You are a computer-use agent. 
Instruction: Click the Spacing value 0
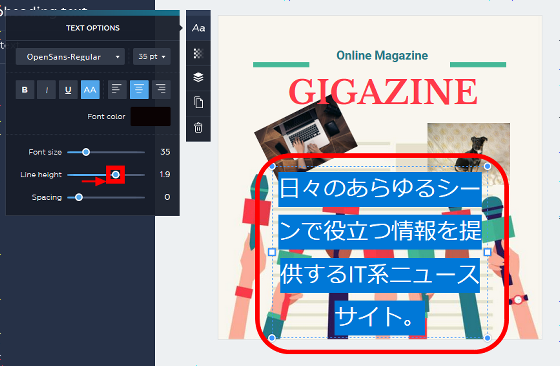(167, 197)
